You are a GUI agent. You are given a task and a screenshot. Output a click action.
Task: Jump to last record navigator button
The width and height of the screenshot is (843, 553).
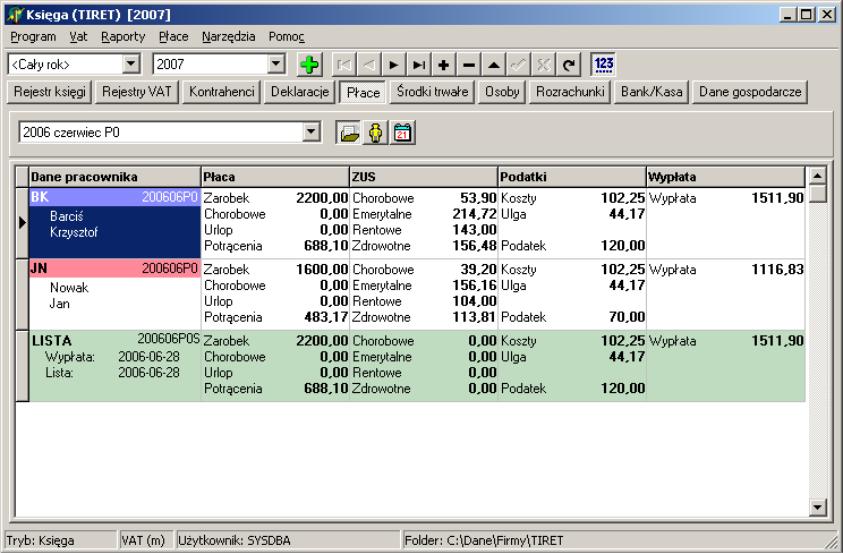419,65
